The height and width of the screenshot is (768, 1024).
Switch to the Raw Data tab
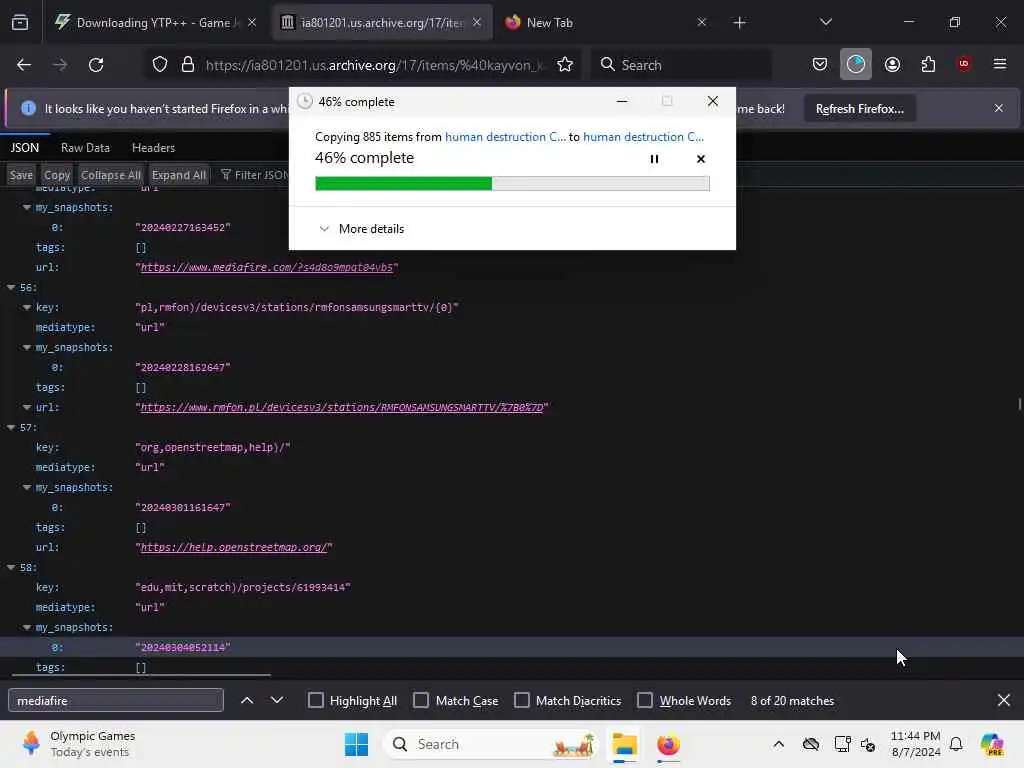pyautogui.click(x=86, y=148)
